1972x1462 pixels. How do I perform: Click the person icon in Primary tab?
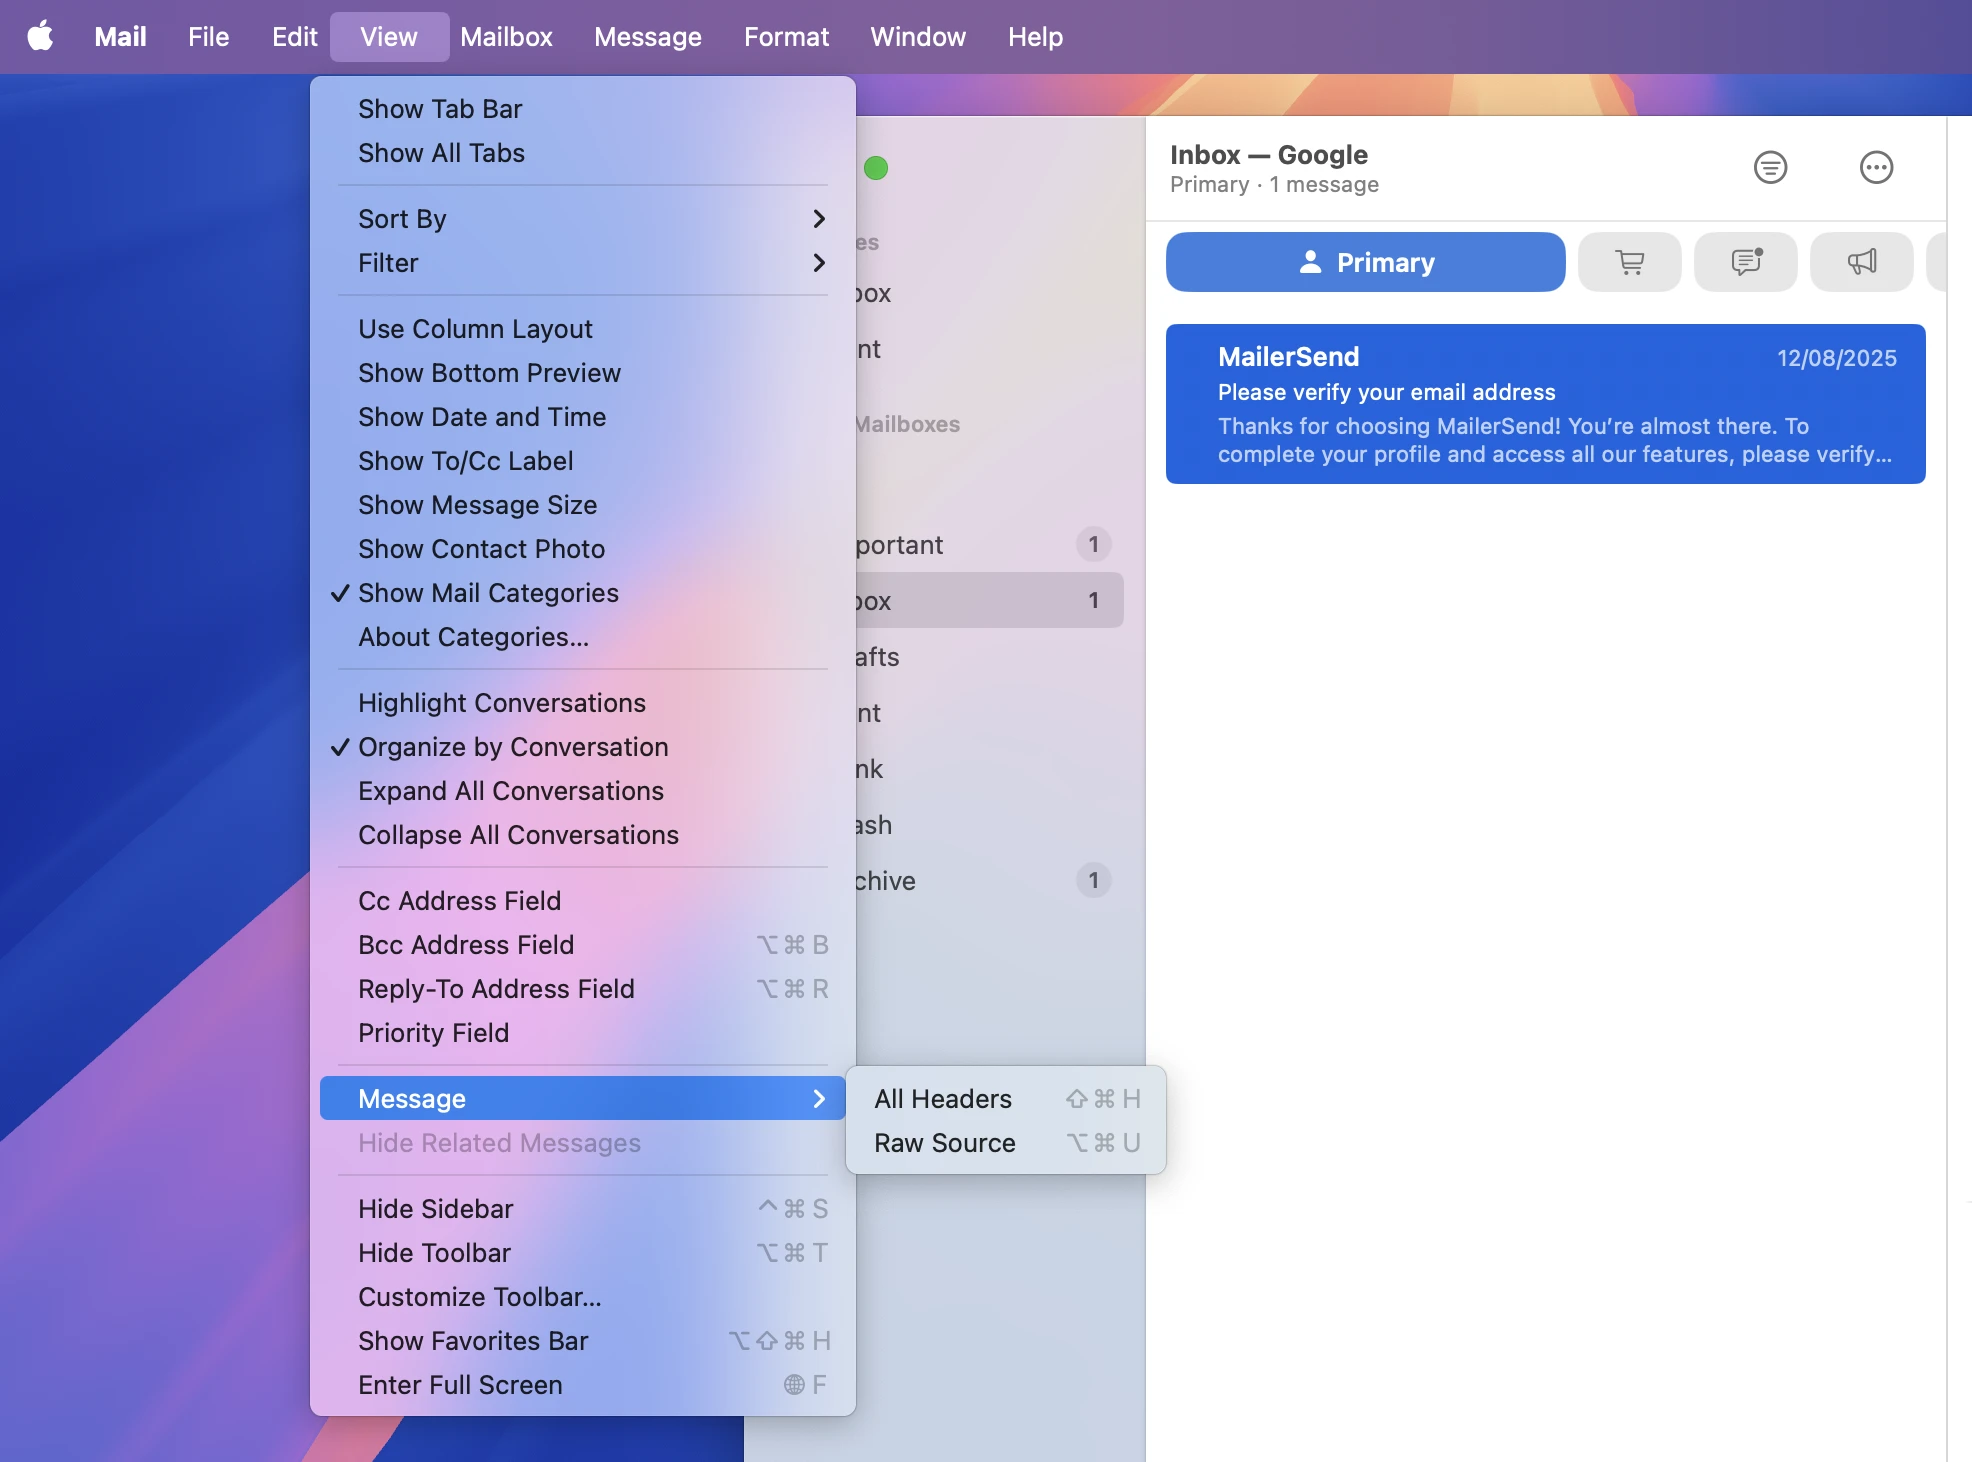pos(1310,262)
